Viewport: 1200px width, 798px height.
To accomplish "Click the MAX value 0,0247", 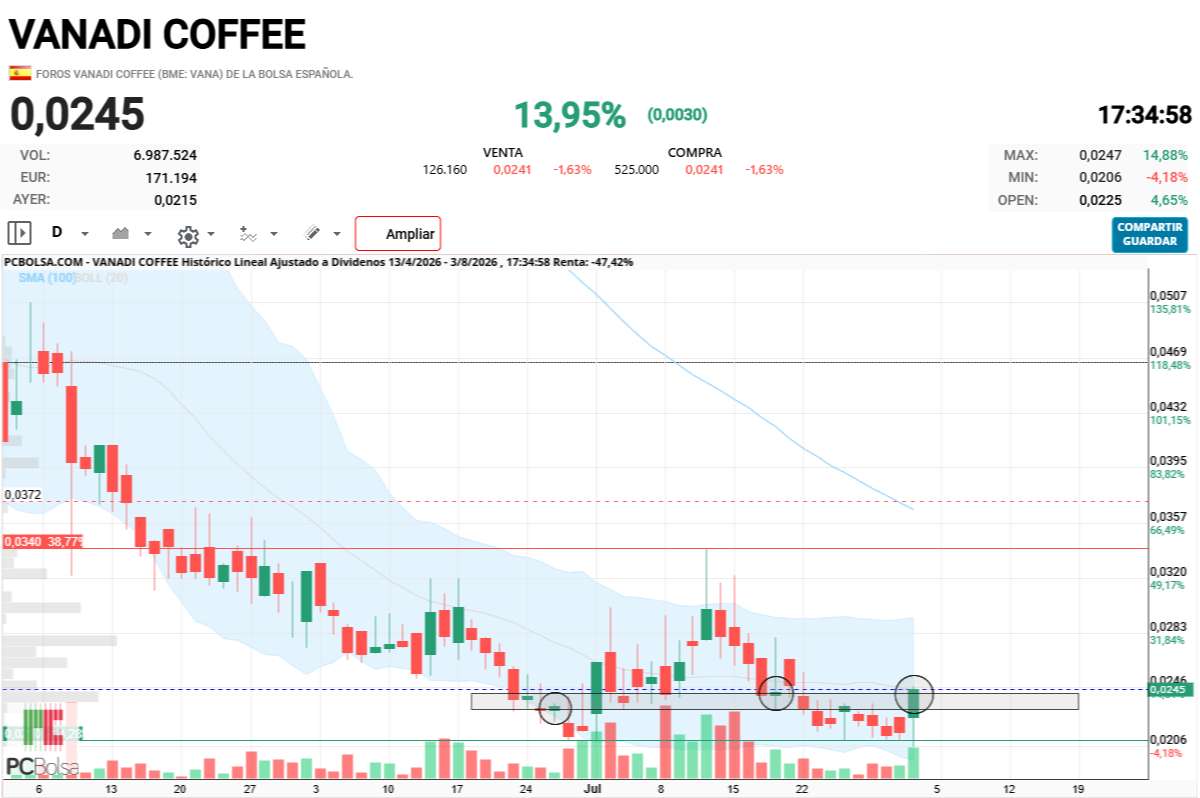I will 1100,155.
